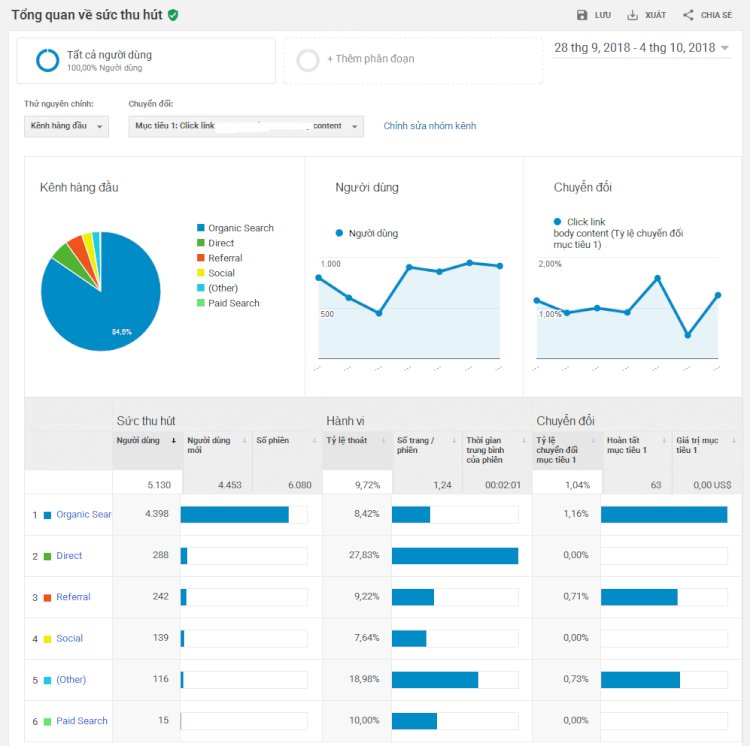Click Social yellow legend swatch
The height and width of the screenshot is (746, 750).
[x=201, y=273]
